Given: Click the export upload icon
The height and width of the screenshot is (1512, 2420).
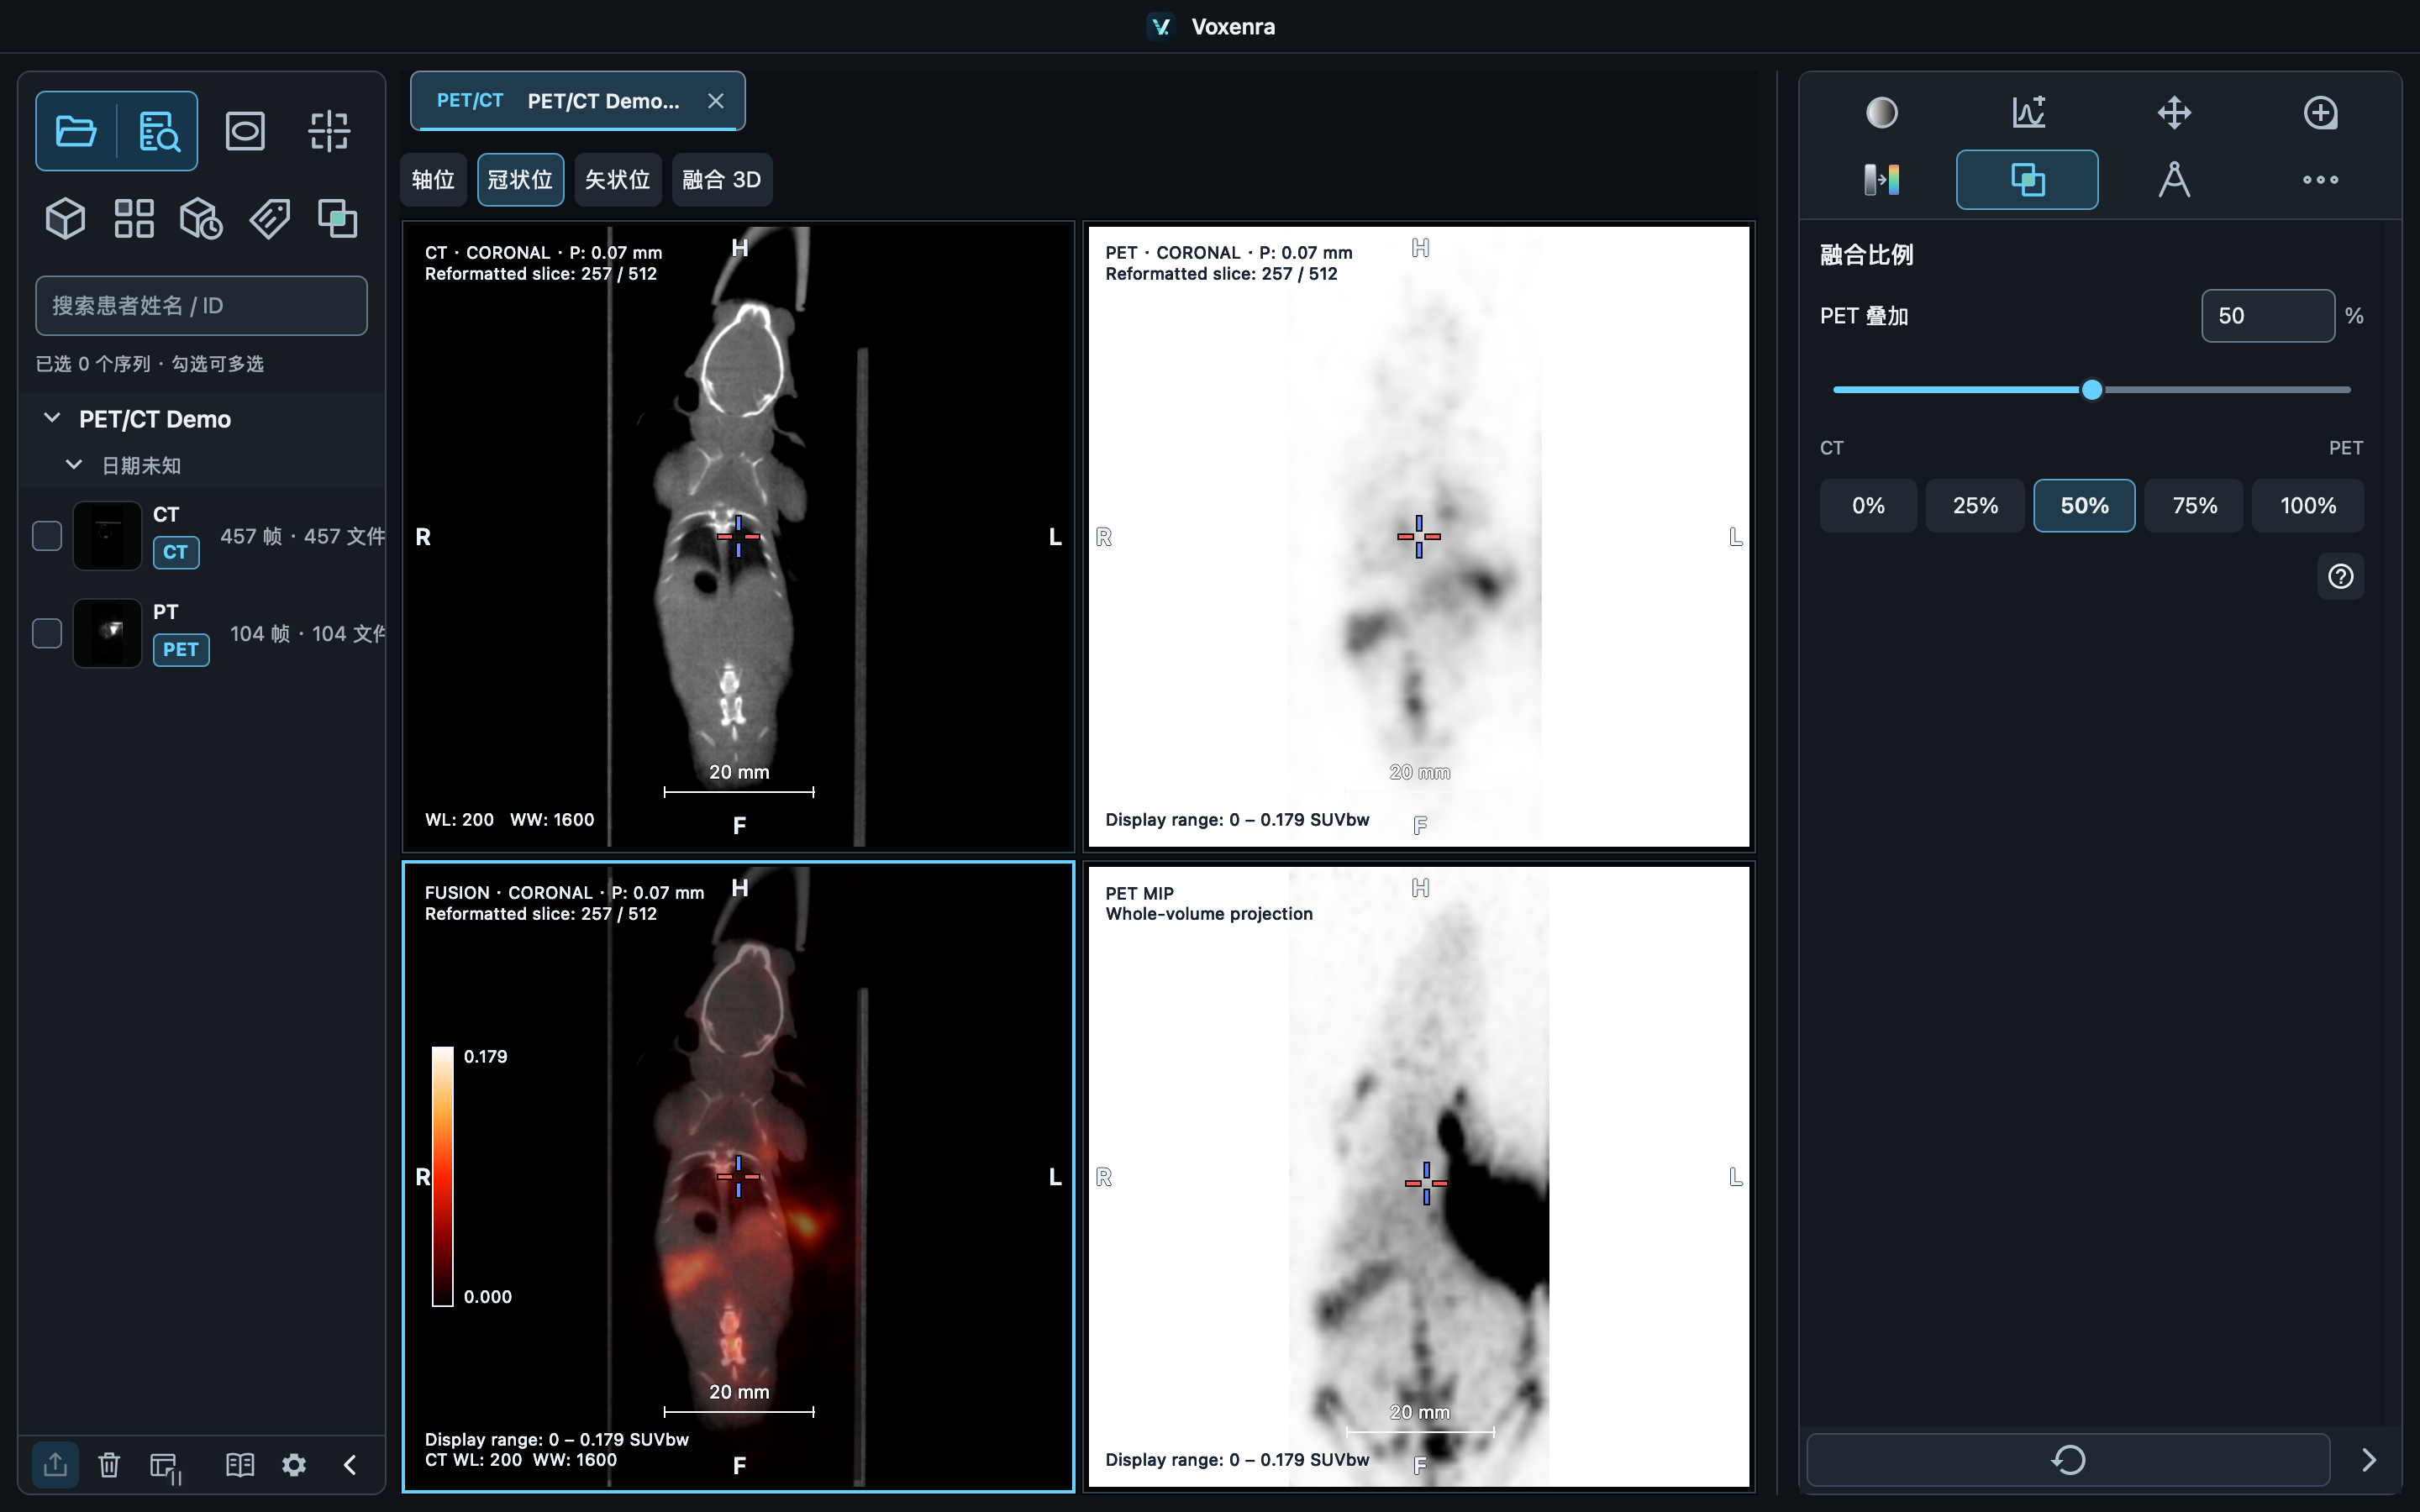Looking at the screenshot, I should [56, 1465].
